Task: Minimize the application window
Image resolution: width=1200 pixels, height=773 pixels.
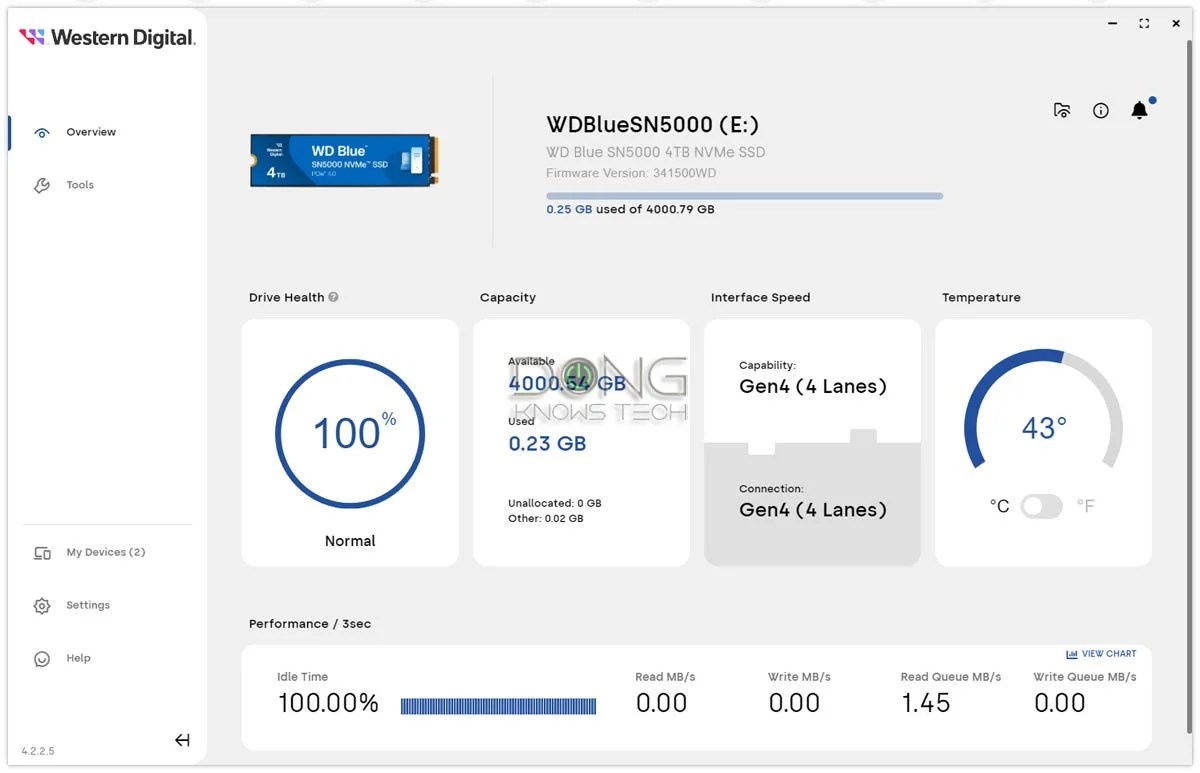Action: [x=1112, y=24]
